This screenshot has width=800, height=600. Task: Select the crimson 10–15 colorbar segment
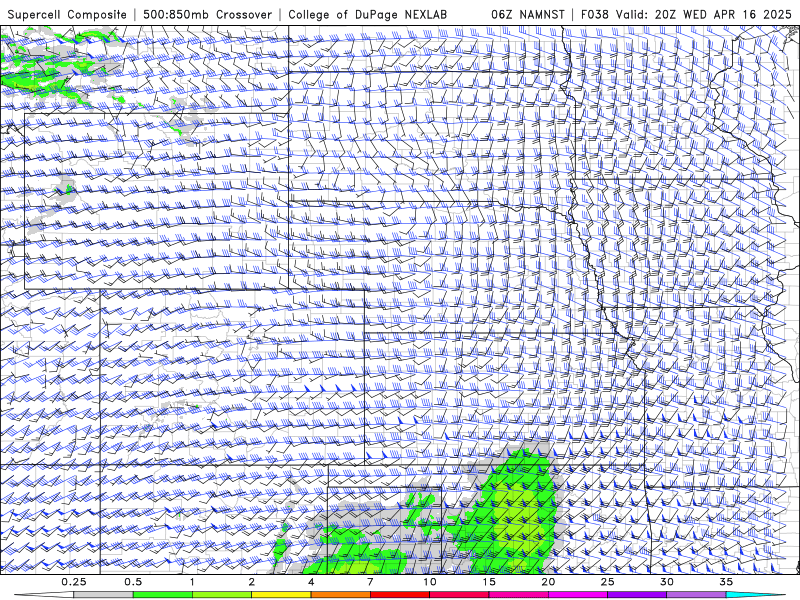(459, 595)
